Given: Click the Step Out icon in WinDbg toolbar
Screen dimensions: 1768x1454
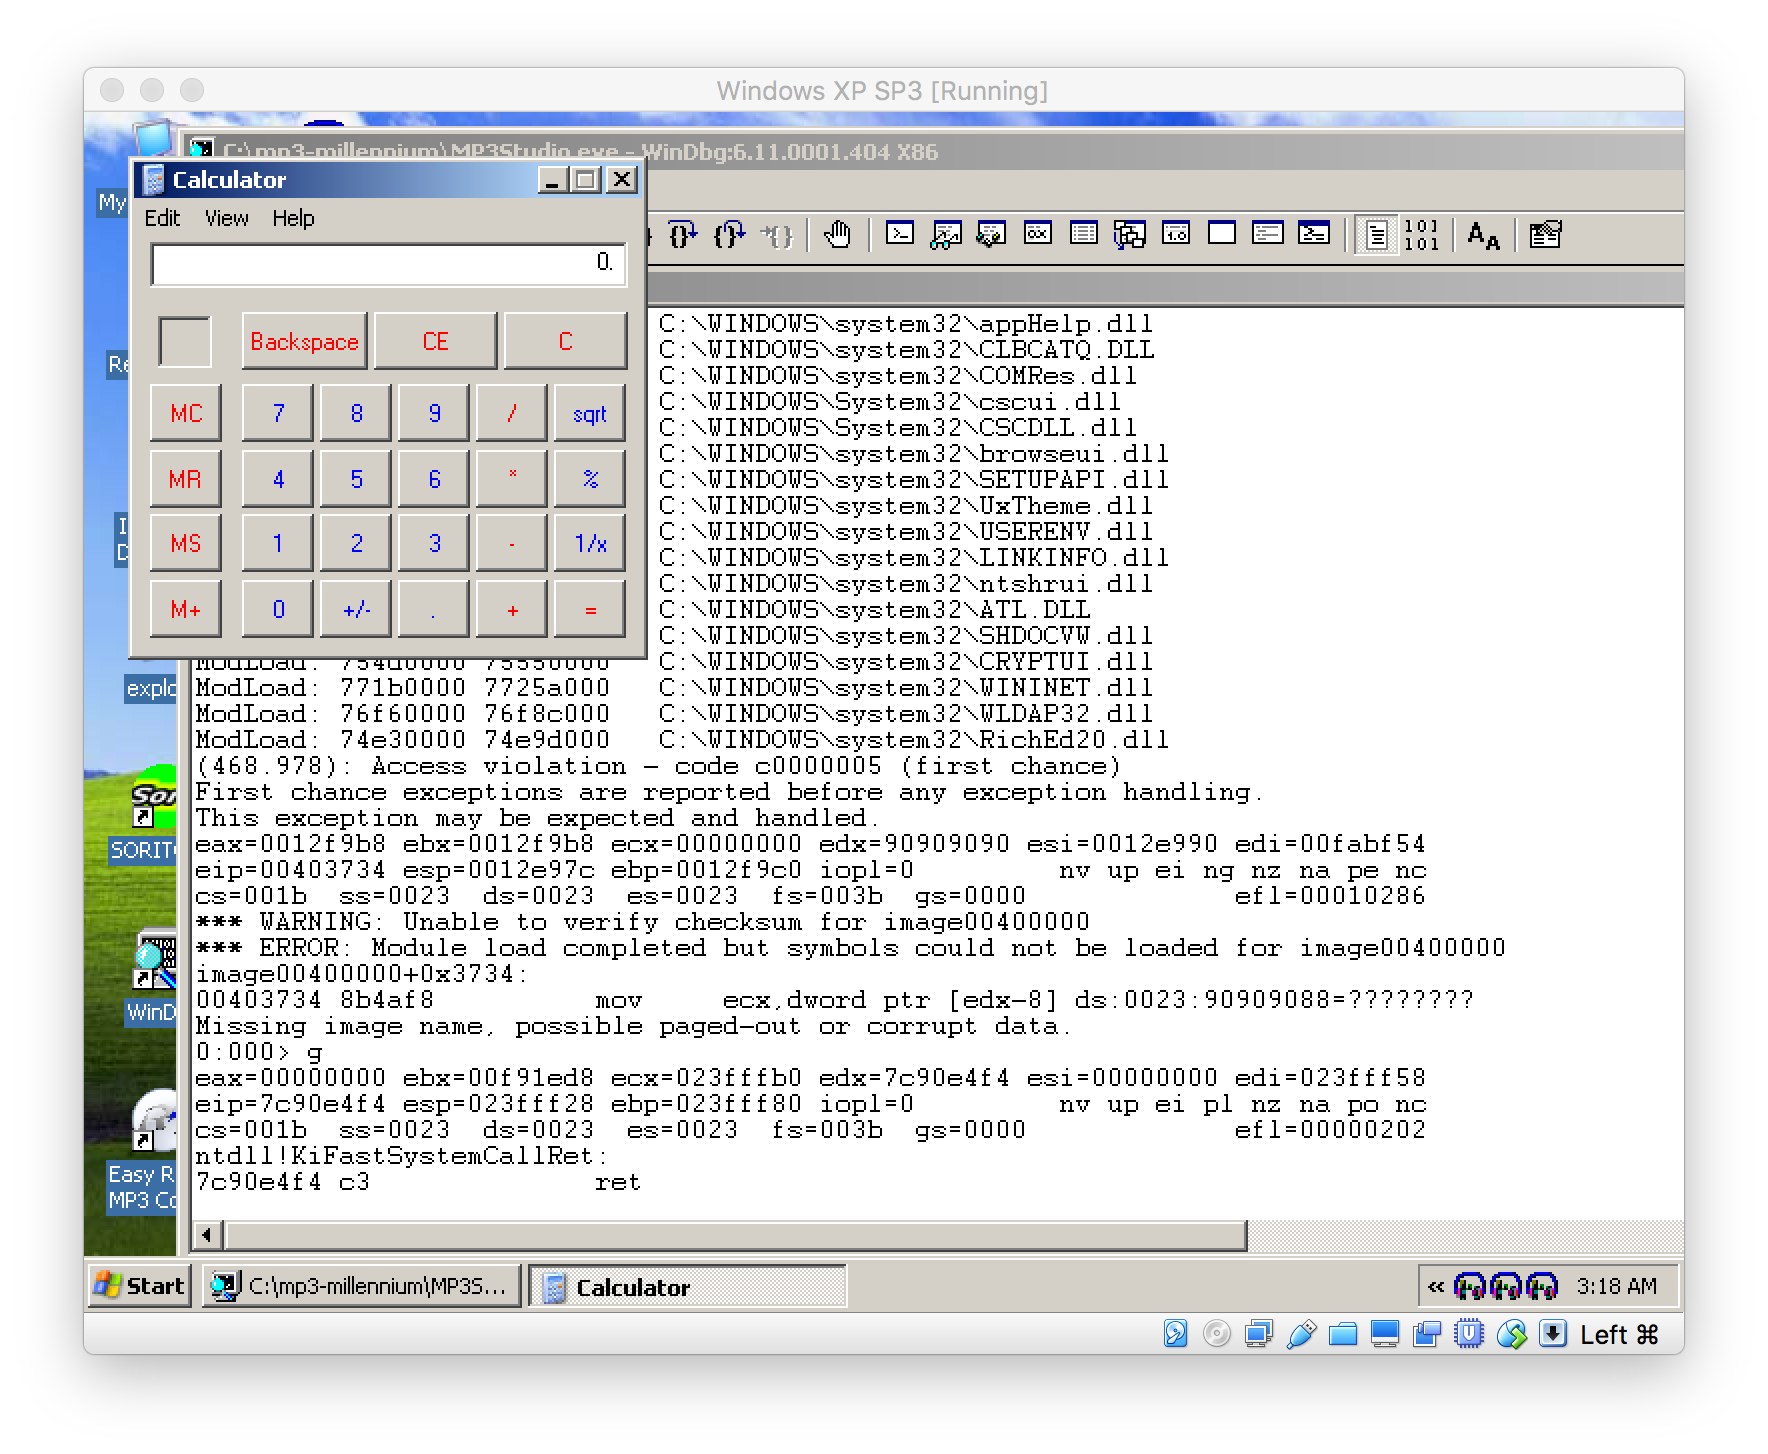Looking at the screenshot, I should point(730,235).
